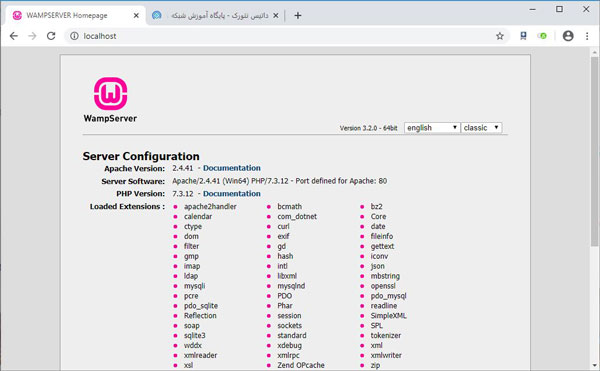
Task: Open the Chrome three-dot menu
Action: pos(587,36)
